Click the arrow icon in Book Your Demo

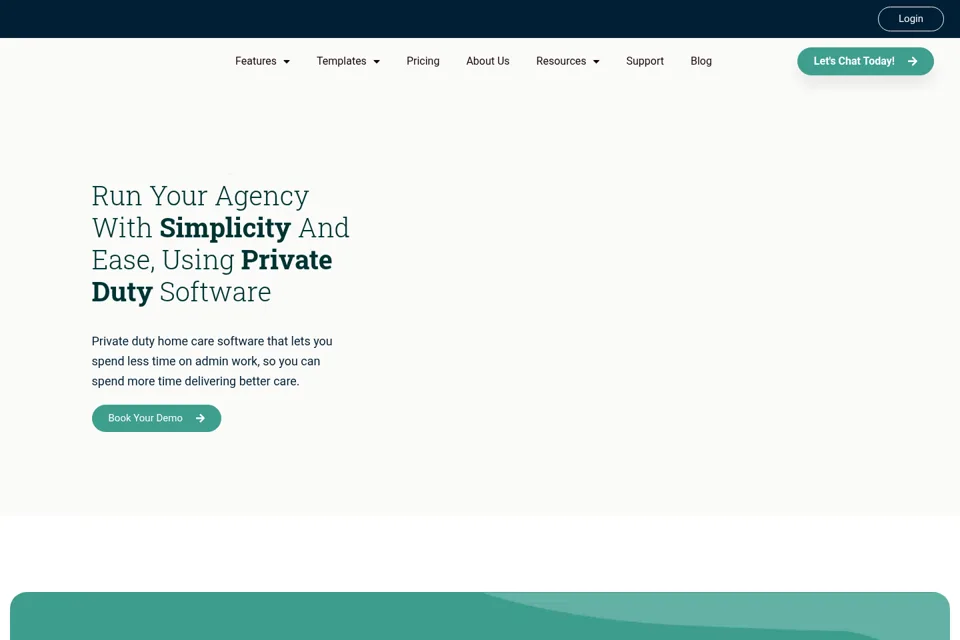click(200, 418)
